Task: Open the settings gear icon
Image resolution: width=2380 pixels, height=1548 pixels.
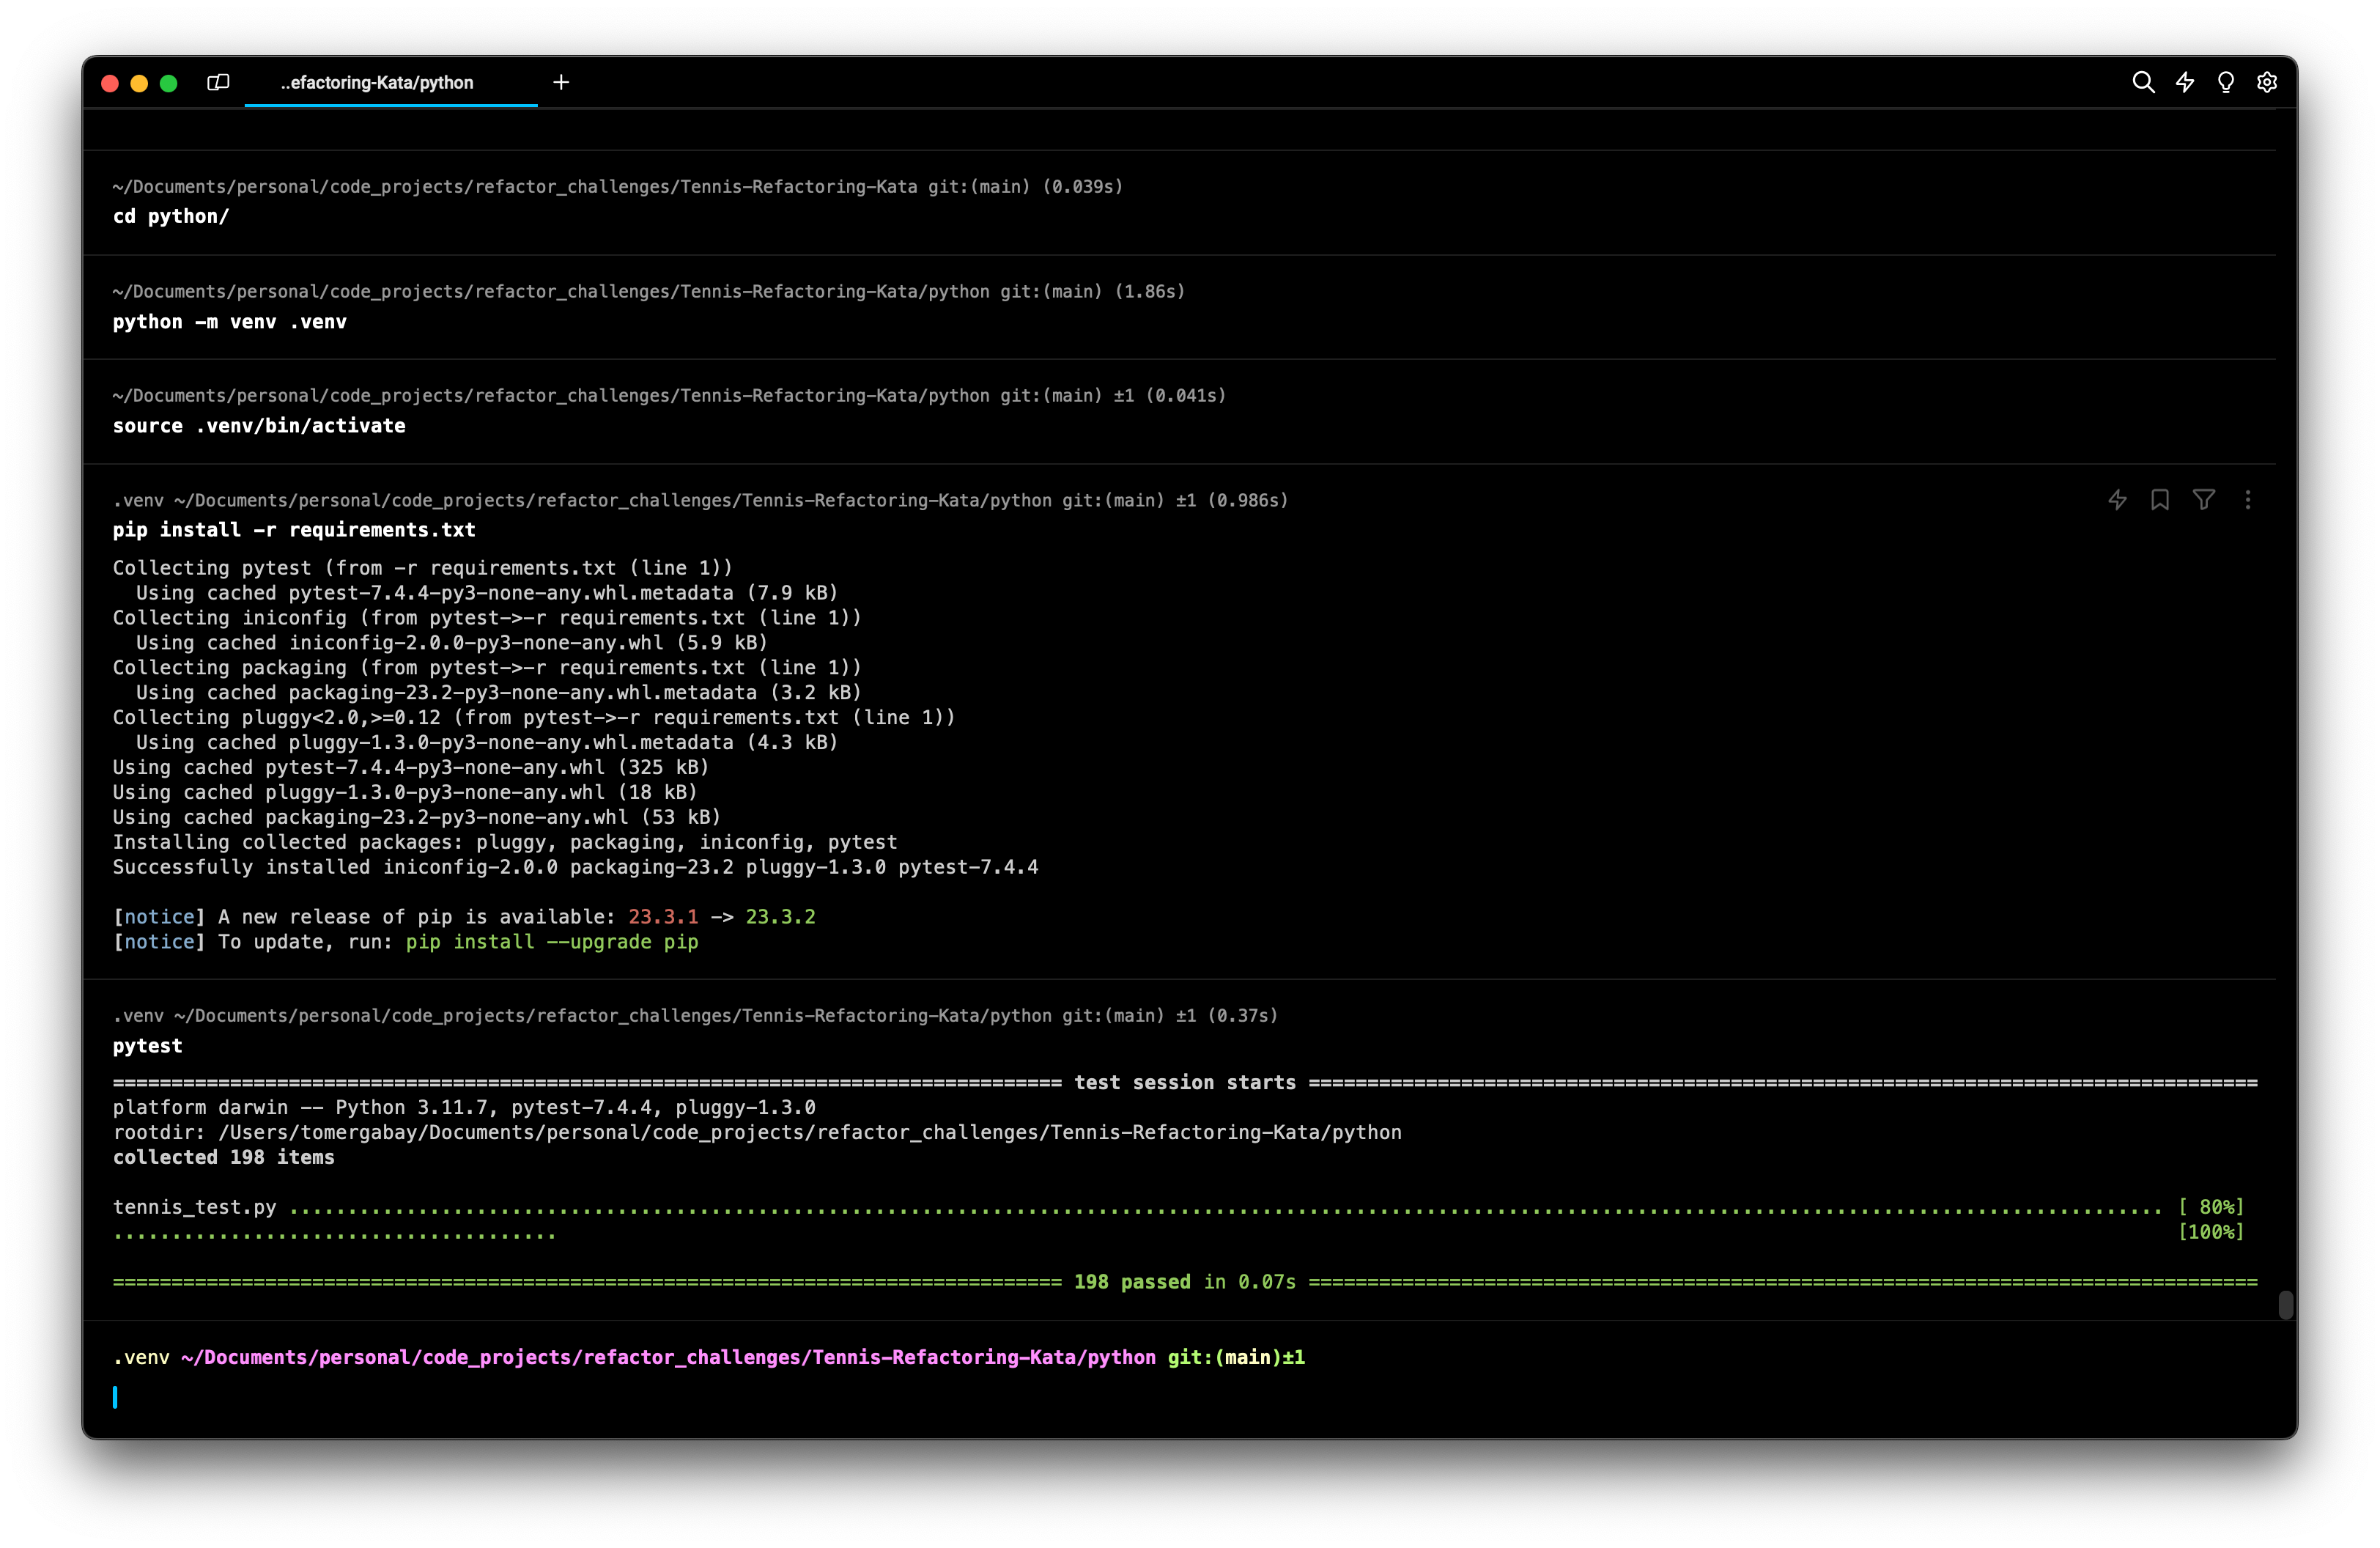Action: [2267, 82]
